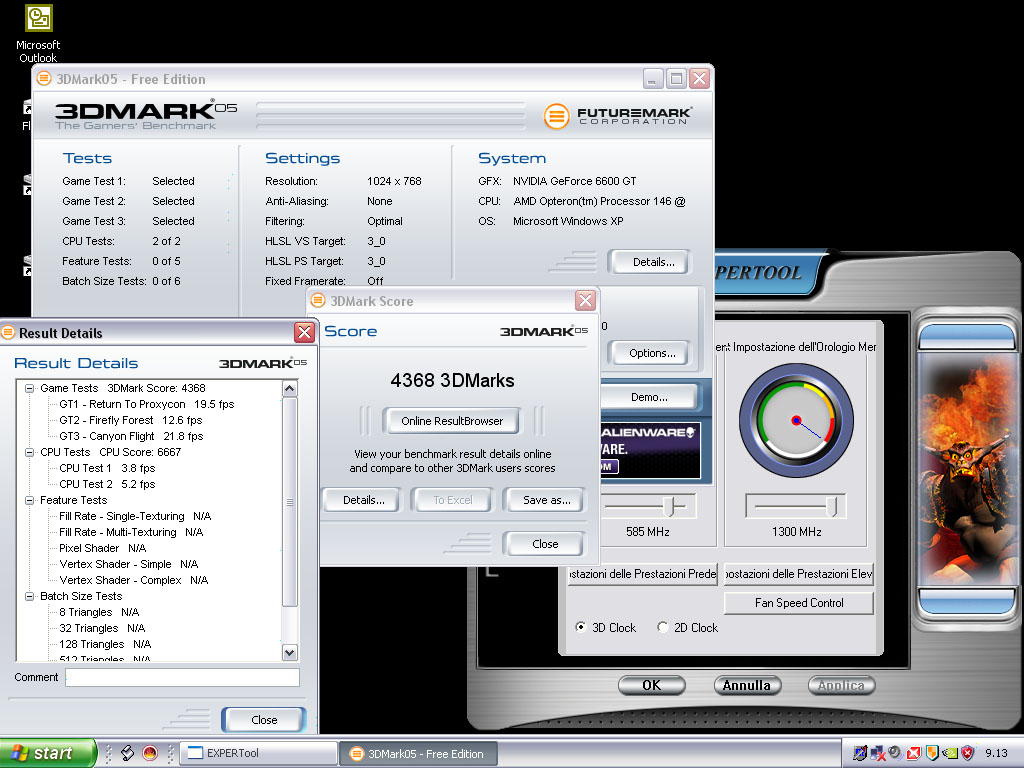Collapse the Batch Size Tests tree node
Image resolution: width=1024 pixels, height=768 pixels.
tap(29, 596)
